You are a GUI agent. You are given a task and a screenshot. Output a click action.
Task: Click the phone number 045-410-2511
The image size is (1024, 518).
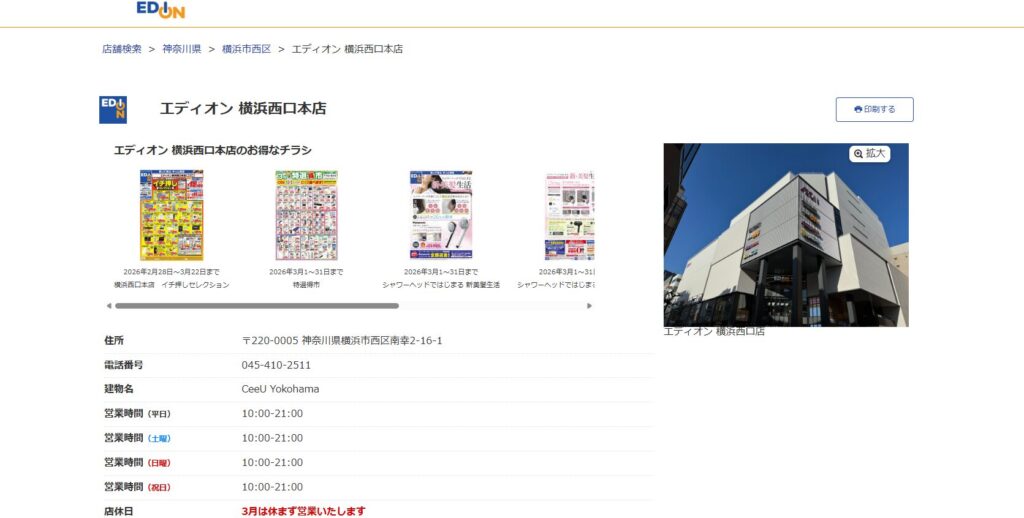pos(276,365)
